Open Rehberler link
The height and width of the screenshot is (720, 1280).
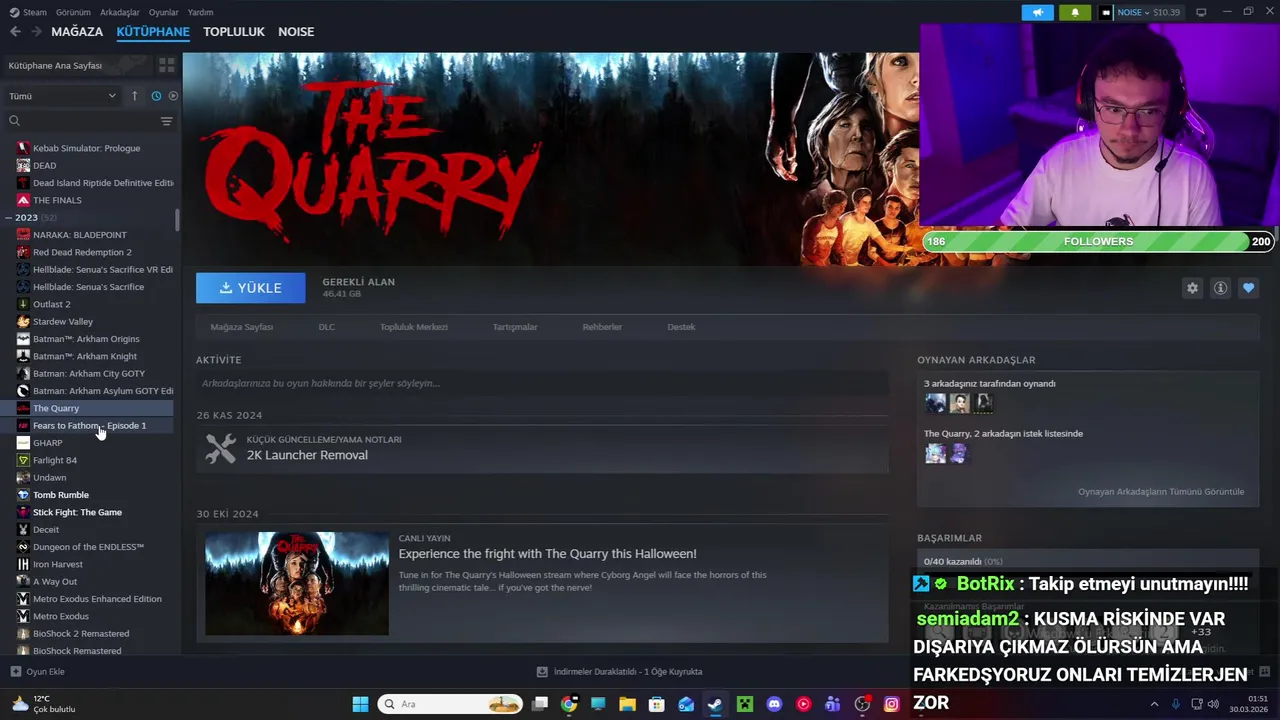602,327
